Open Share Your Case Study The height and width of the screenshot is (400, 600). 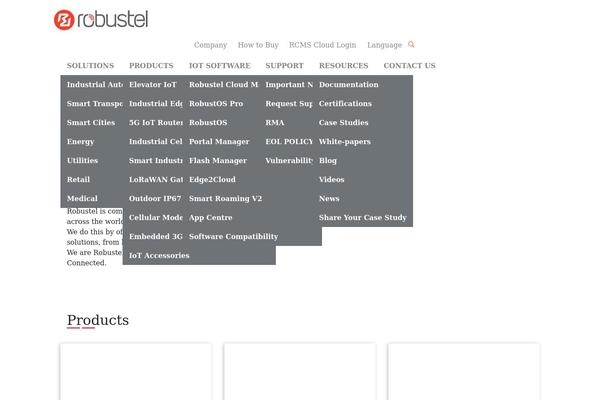[x=363, y=217]
